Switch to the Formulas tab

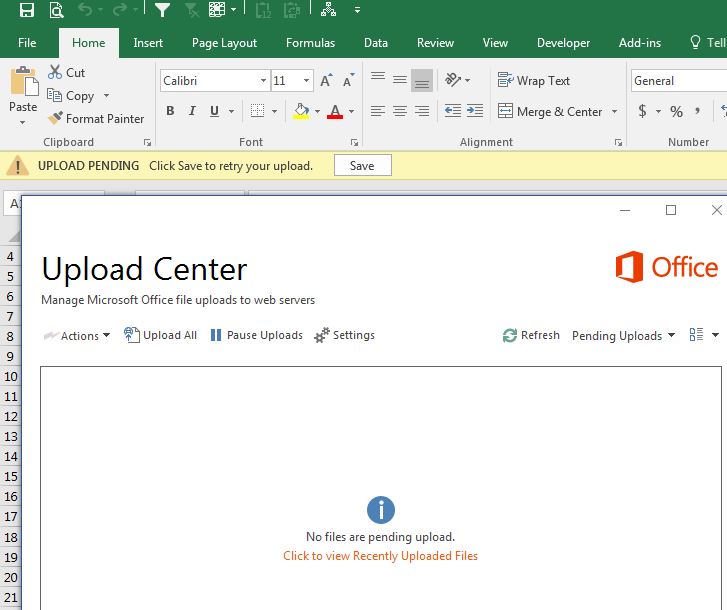(310, 43)
